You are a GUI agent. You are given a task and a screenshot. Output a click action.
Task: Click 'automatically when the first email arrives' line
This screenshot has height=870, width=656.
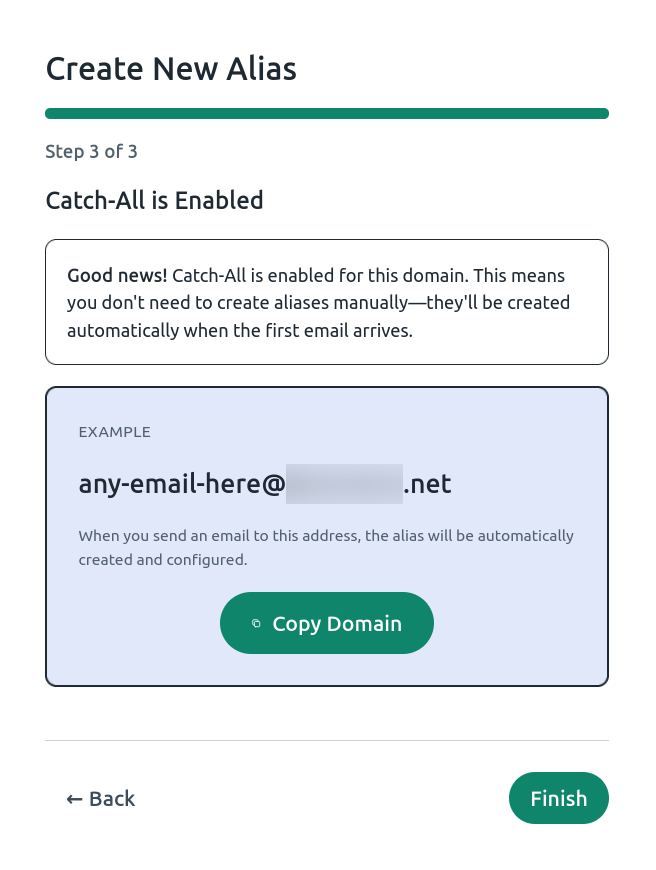click(240, 331)
